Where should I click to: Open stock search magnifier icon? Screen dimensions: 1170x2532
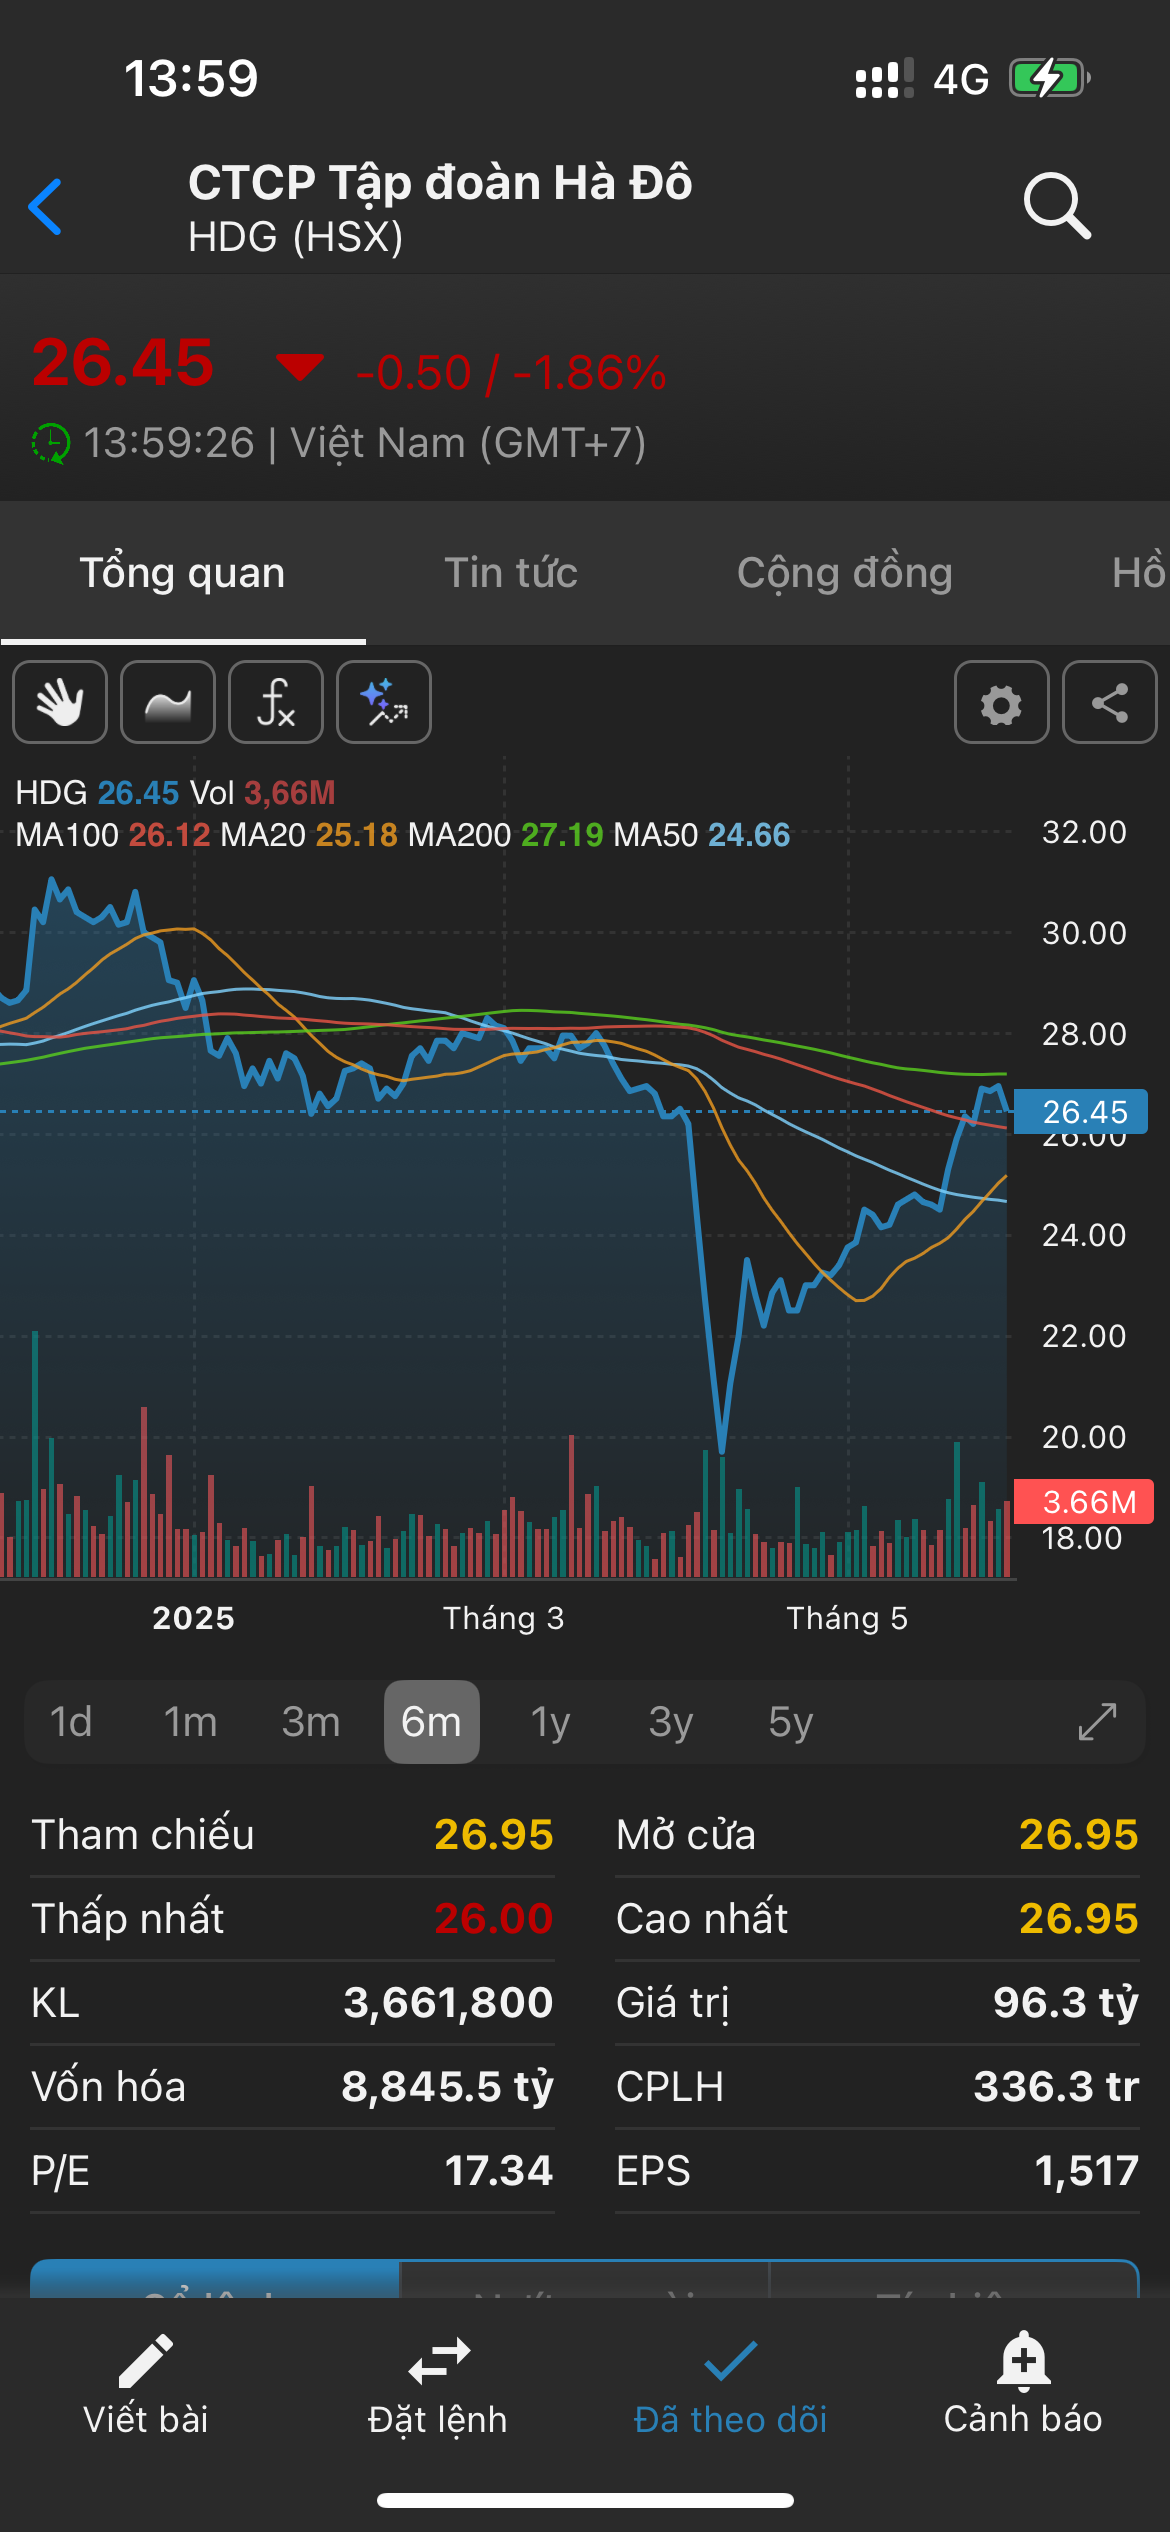pyautogui.click(x=1056, y=206)
